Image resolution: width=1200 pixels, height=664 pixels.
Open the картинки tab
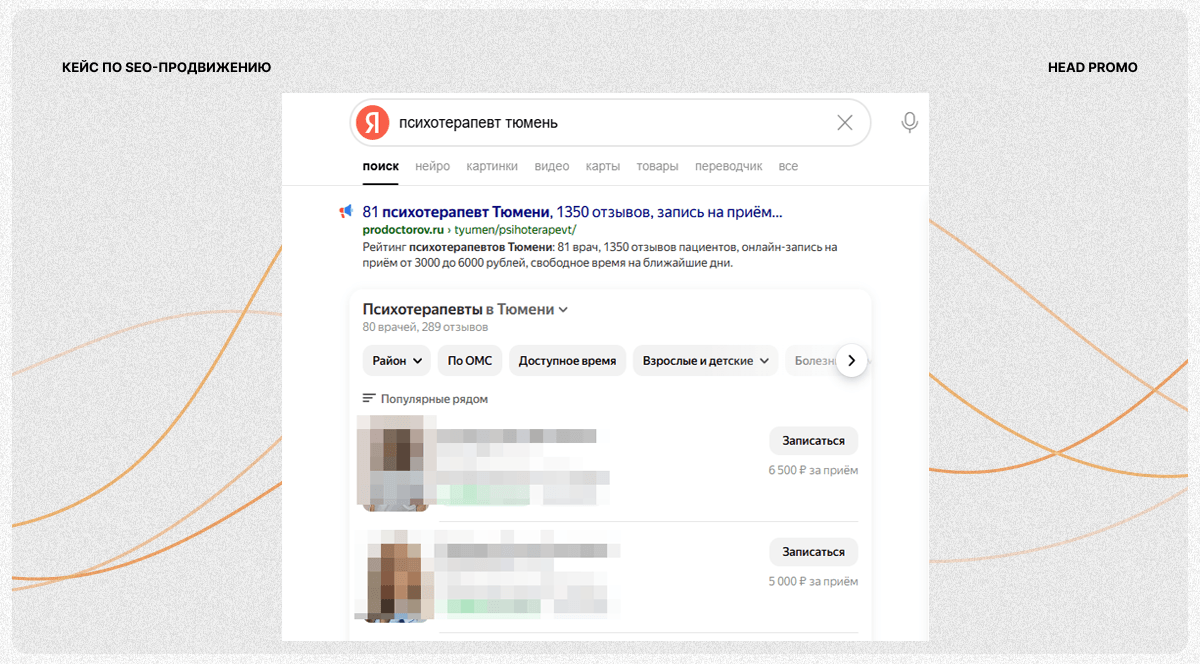[492, 166]
